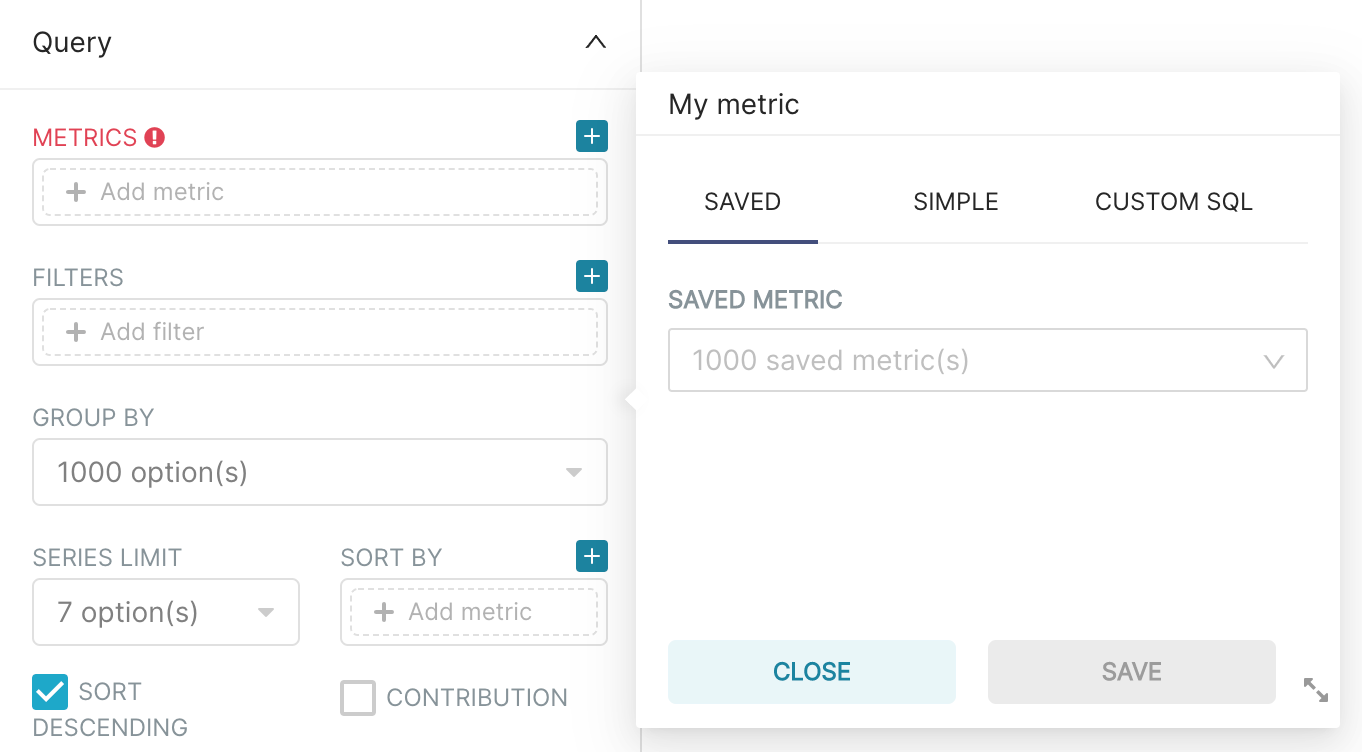Expand the Saved Metric dropdown
The width and height of the screenshot is (1362, 752).
(x=987, y=360)
